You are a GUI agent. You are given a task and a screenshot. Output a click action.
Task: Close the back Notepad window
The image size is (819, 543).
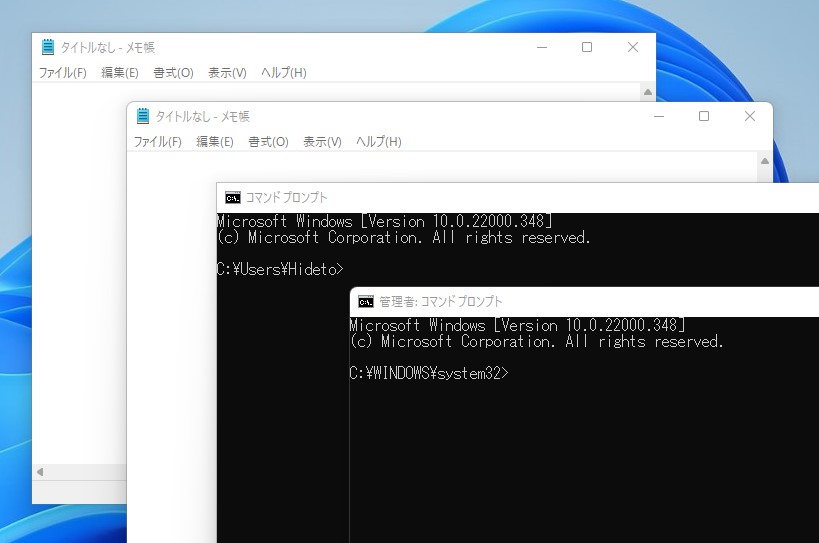tap(633, 48)
